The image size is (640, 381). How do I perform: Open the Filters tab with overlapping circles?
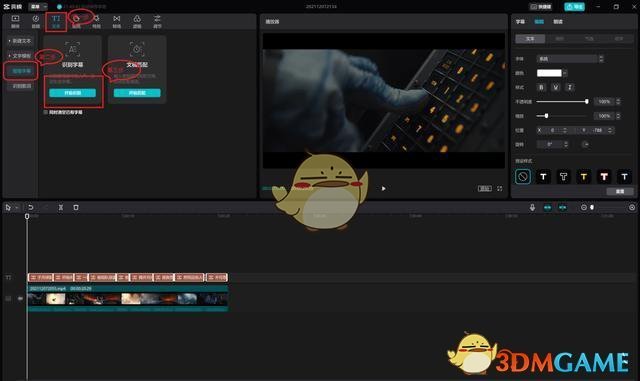click(x=137, y=21)
